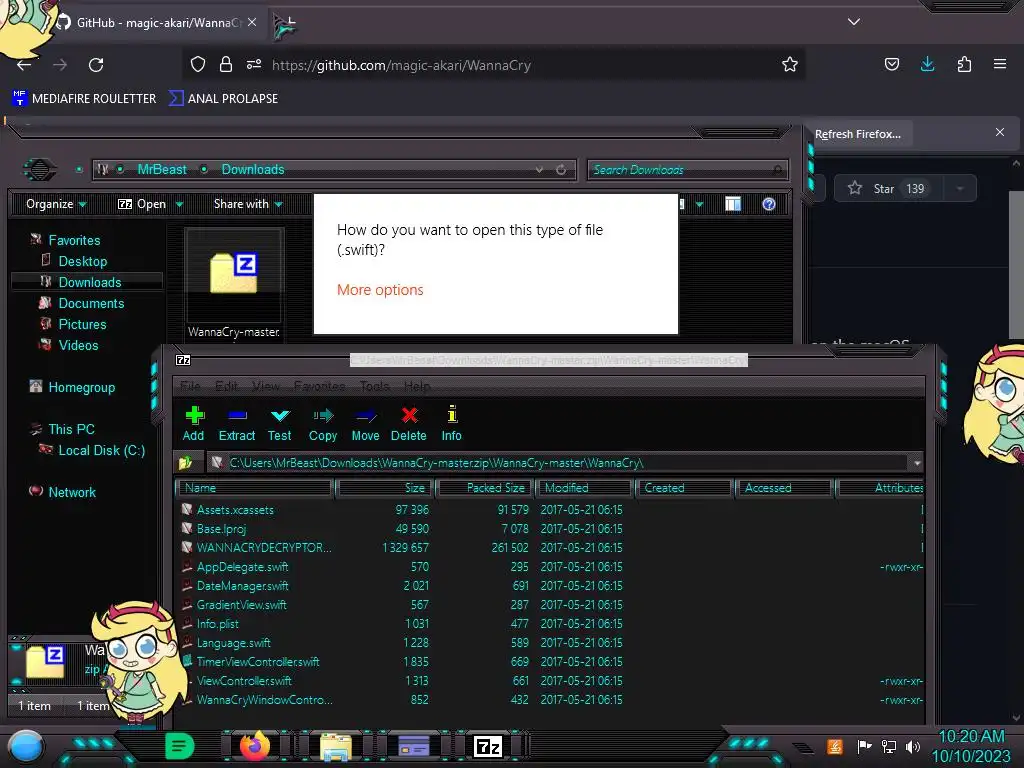
Task: Click the Downloads breadcrumb in Explorer
Action: (253, 169)
